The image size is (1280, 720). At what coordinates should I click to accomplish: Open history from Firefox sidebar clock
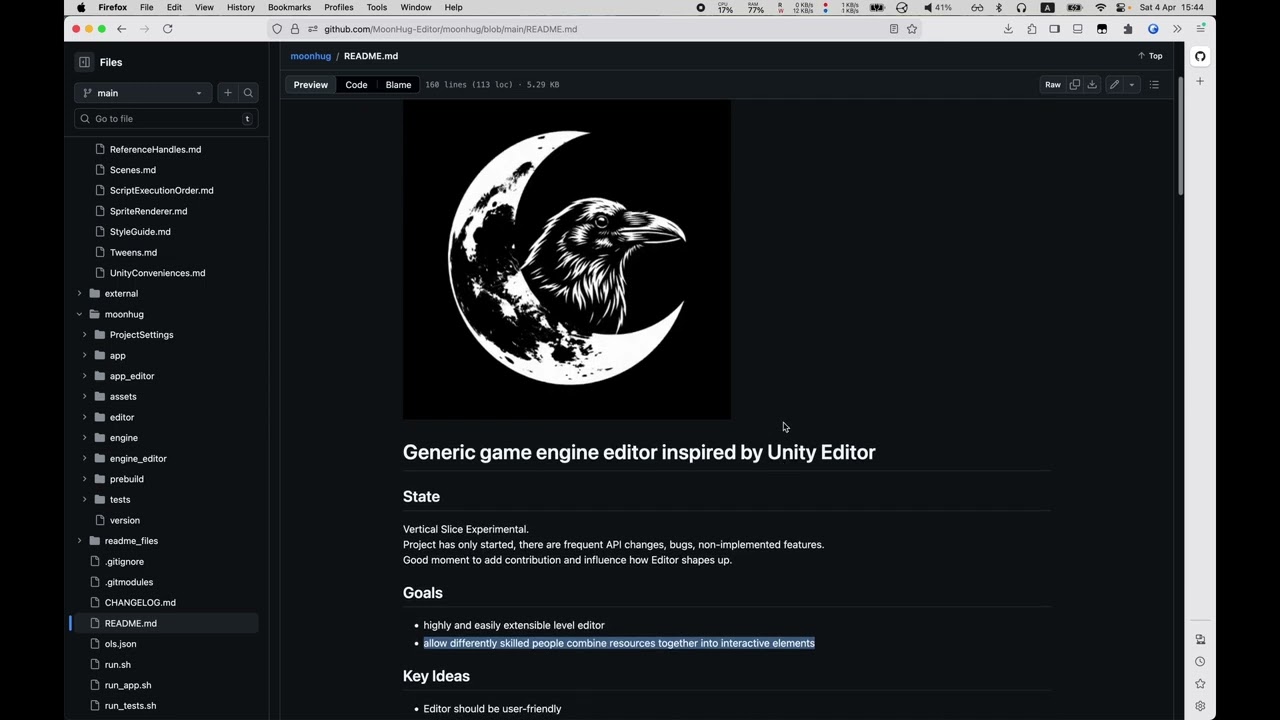[1200, 662]
